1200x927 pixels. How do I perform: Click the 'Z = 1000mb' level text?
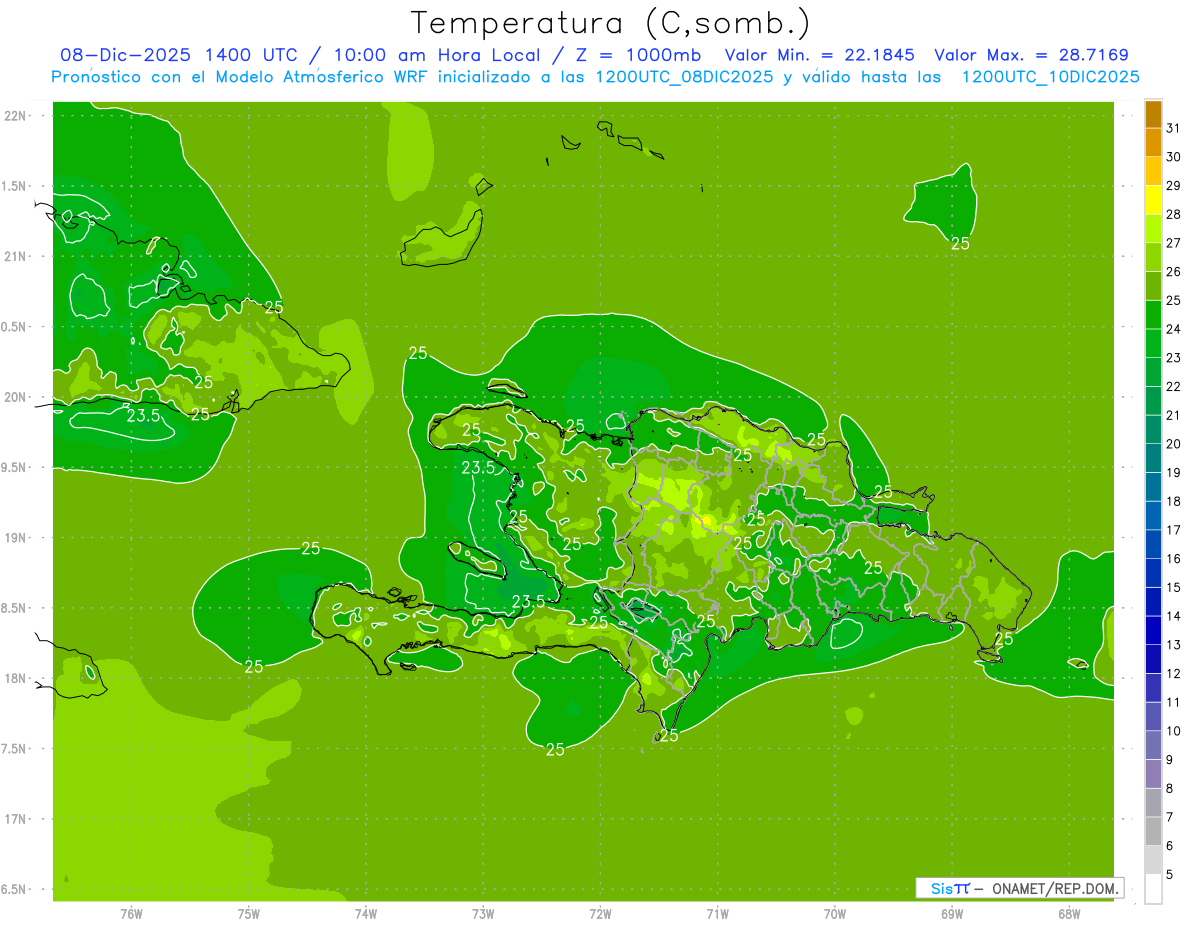click(x=633, y=55)
